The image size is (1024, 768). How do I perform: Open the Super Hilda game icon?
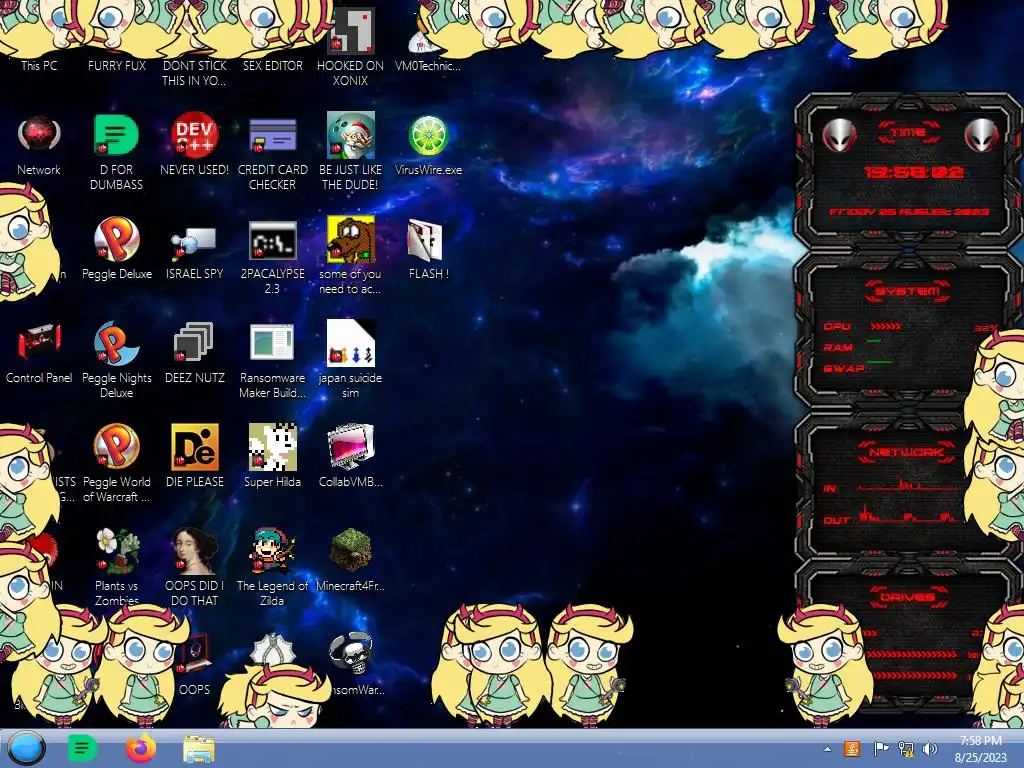272,447
